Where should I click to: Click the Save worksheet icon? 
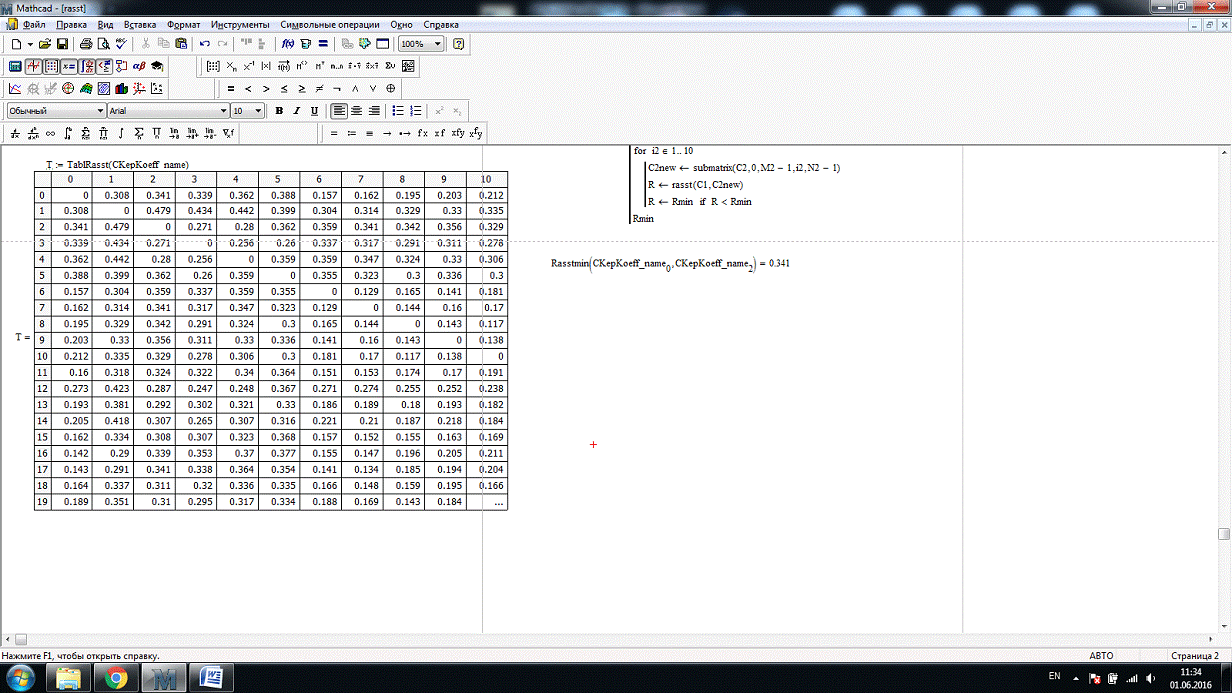(62, 44)
